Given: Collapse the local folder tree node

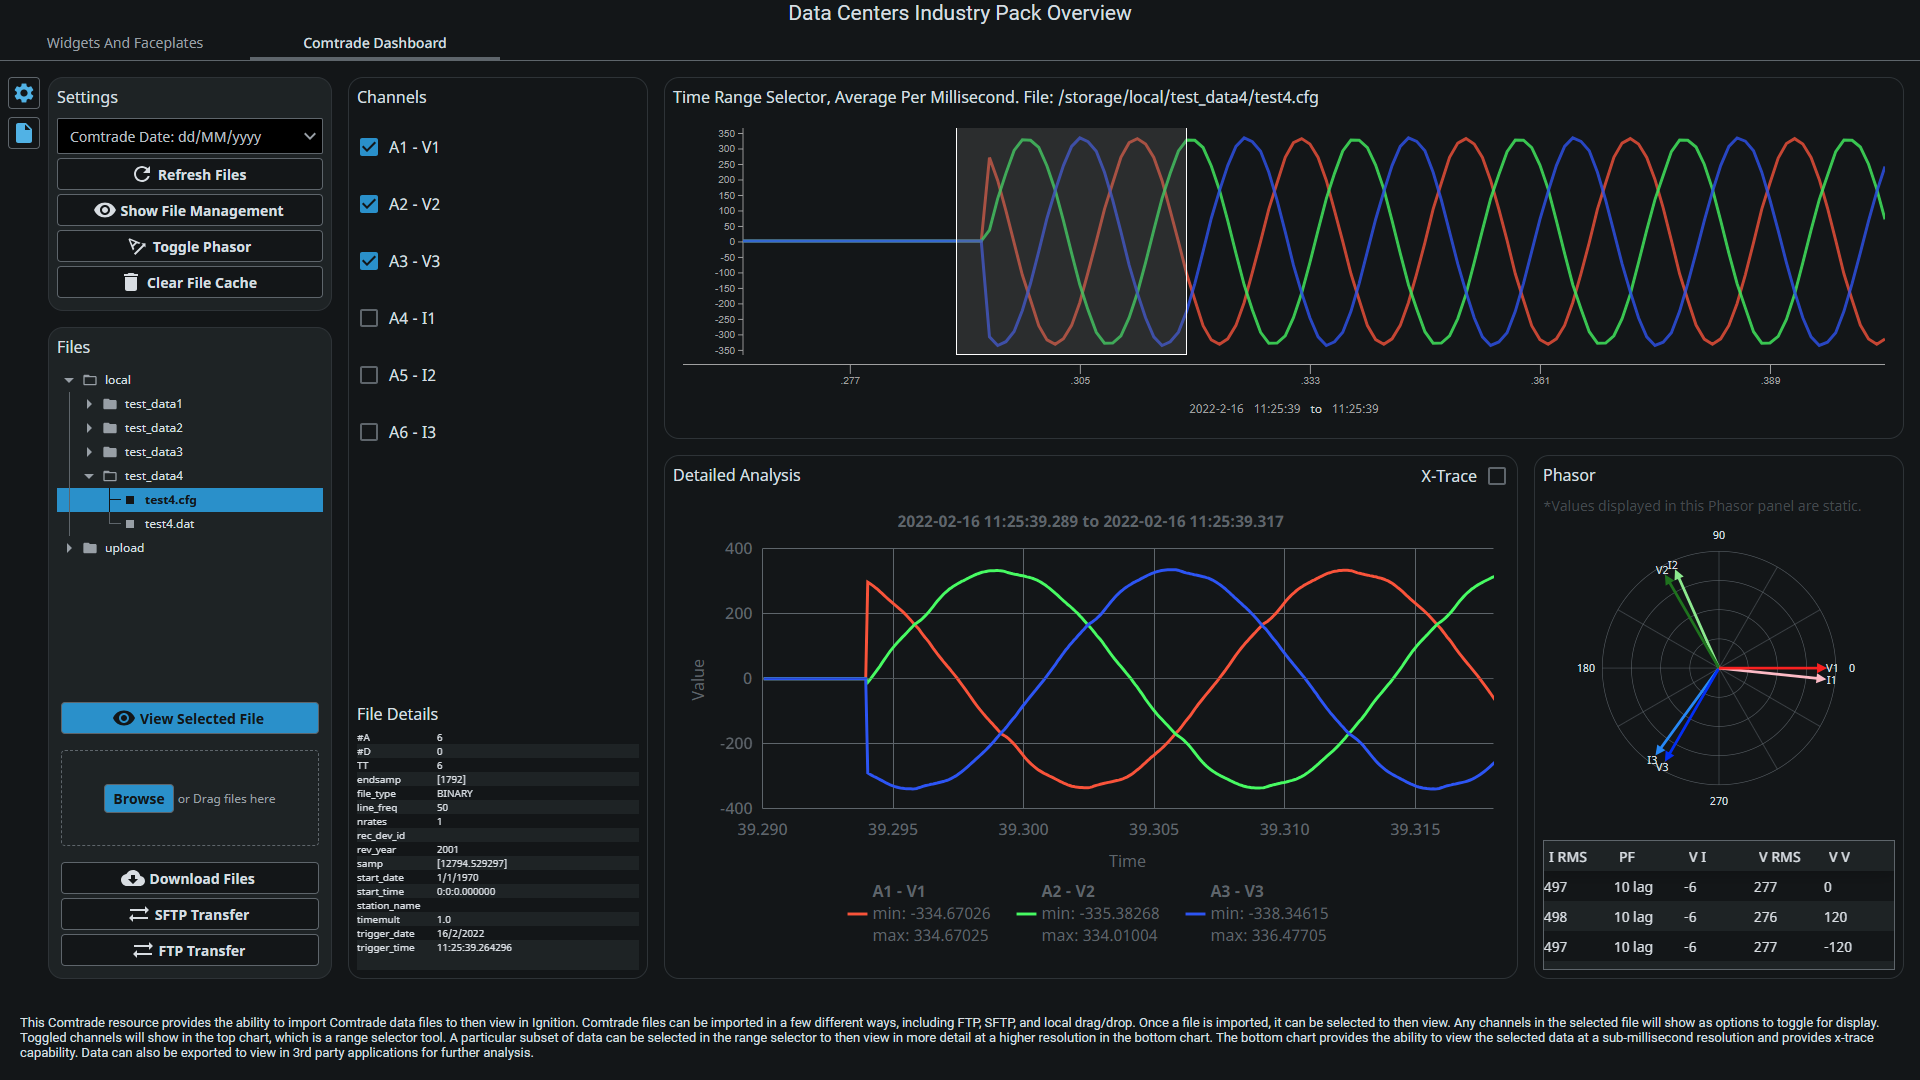Looking at the screenshot, I should (69, 380).
